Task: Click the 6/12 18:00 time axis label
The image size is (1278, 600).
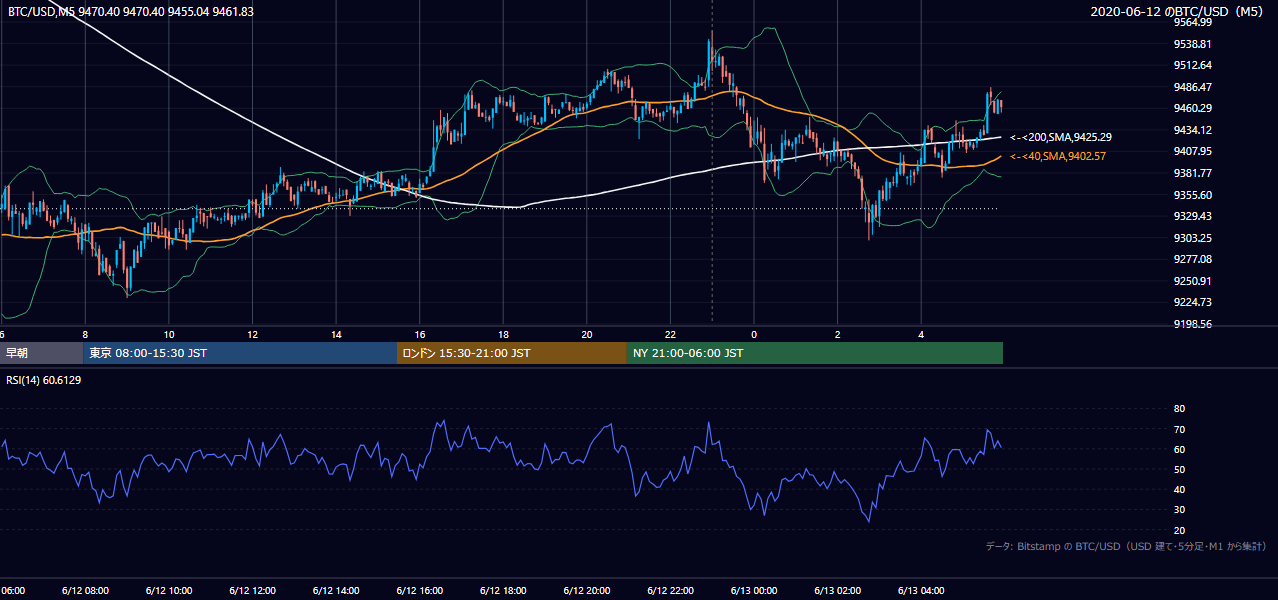Action: click(503, 590)
